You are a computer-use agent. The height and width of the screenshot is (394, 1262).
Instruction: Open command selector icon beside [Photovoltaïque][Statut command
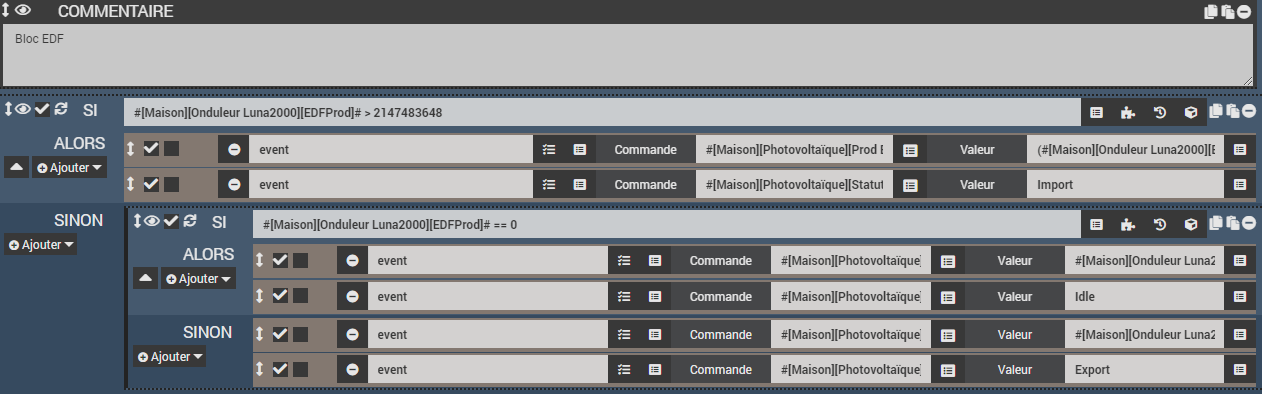(x=910, y=184)
